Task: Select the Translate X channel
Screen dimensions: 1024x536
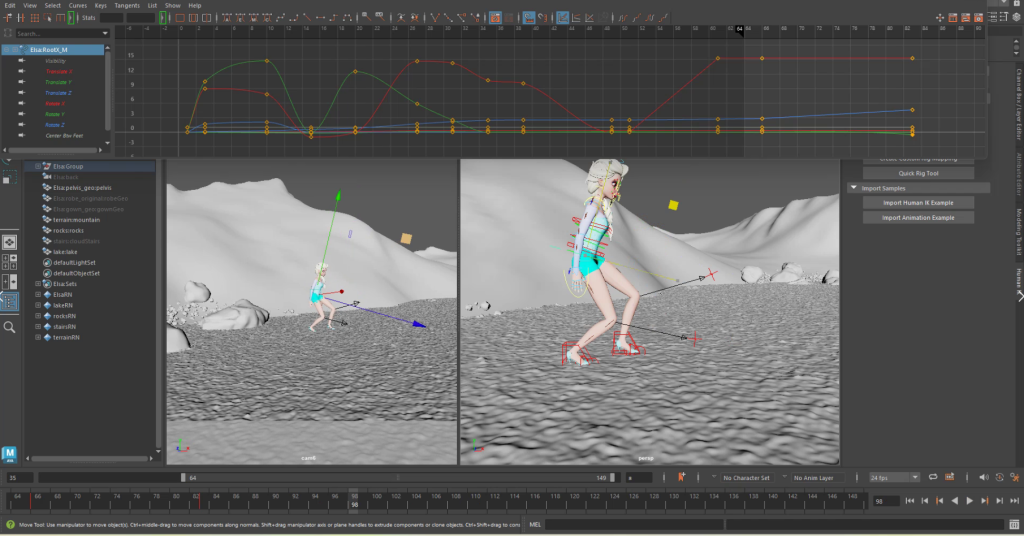Action: click(x=59, y=72)
